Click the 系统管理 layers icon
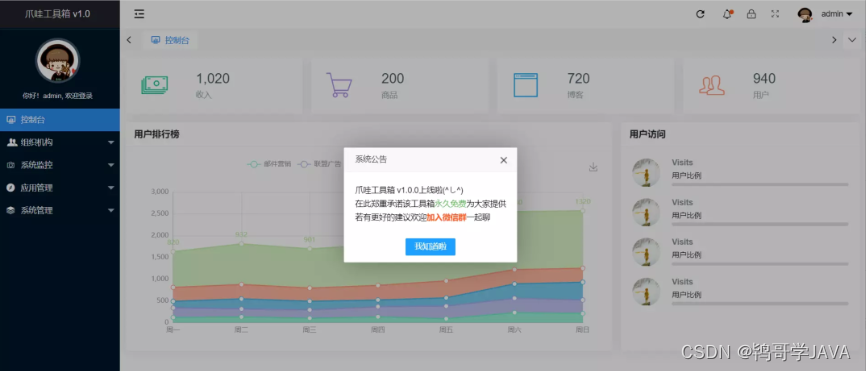This screenshot has height=371, width=866. (11, 210)
